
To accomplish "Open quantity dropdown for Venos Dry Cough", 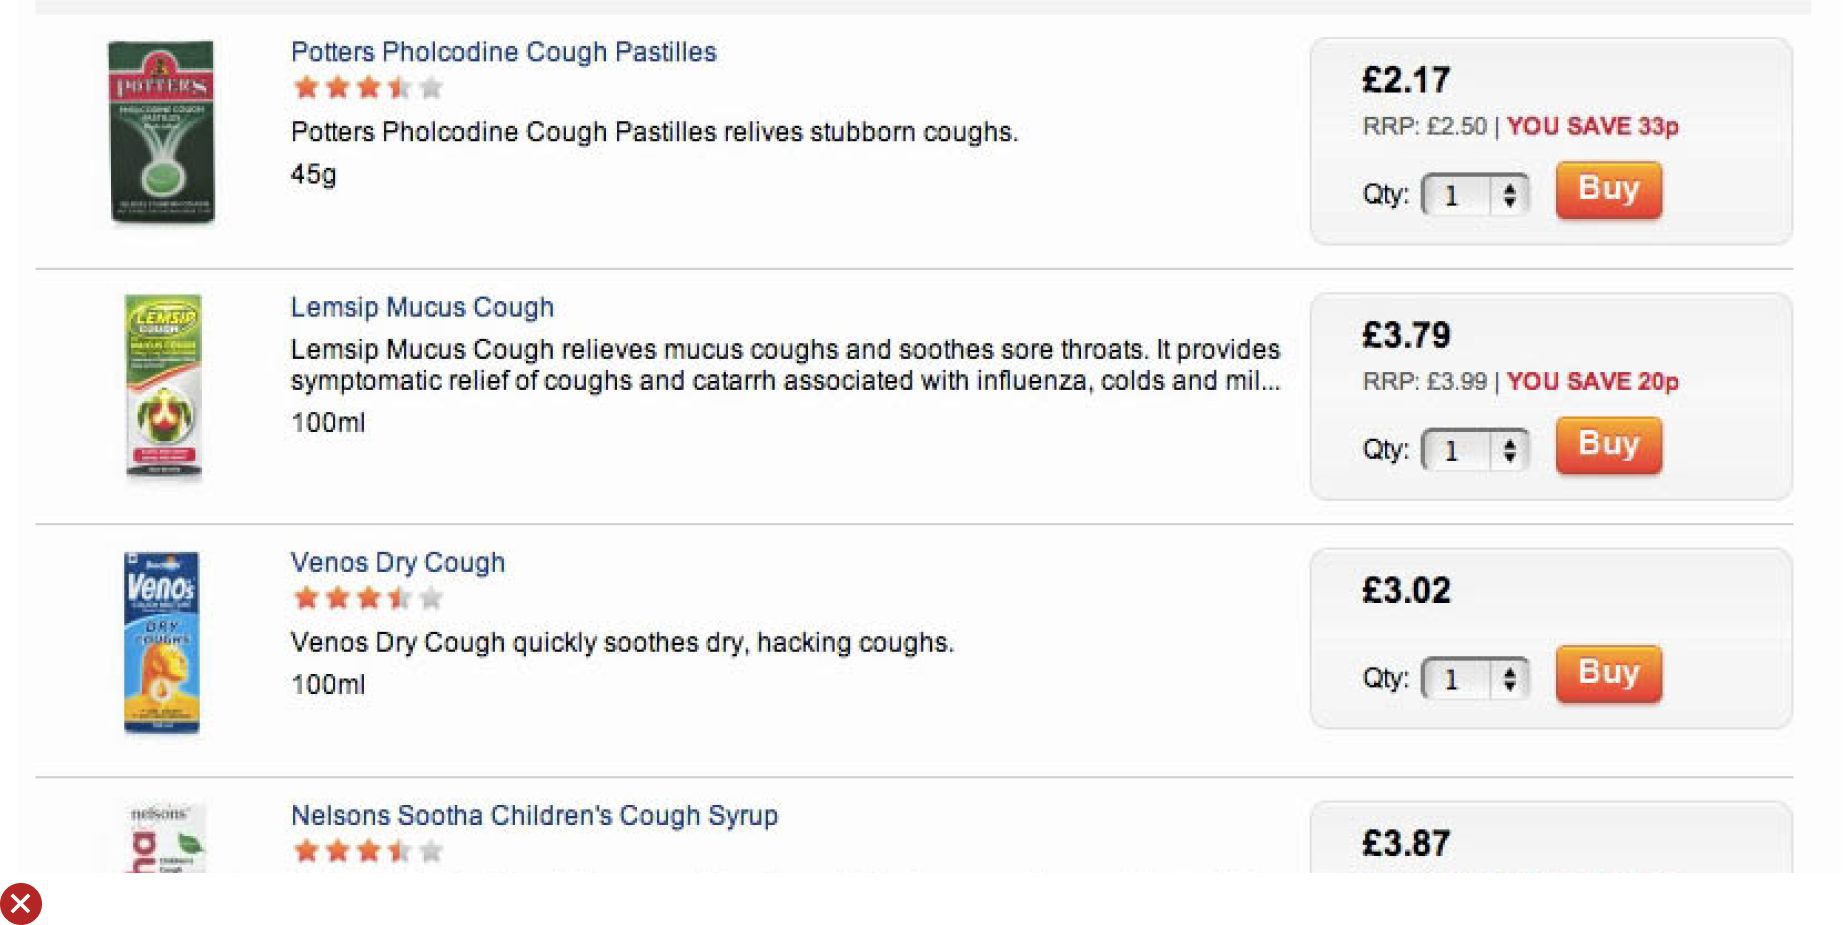I will point(1475,680).
